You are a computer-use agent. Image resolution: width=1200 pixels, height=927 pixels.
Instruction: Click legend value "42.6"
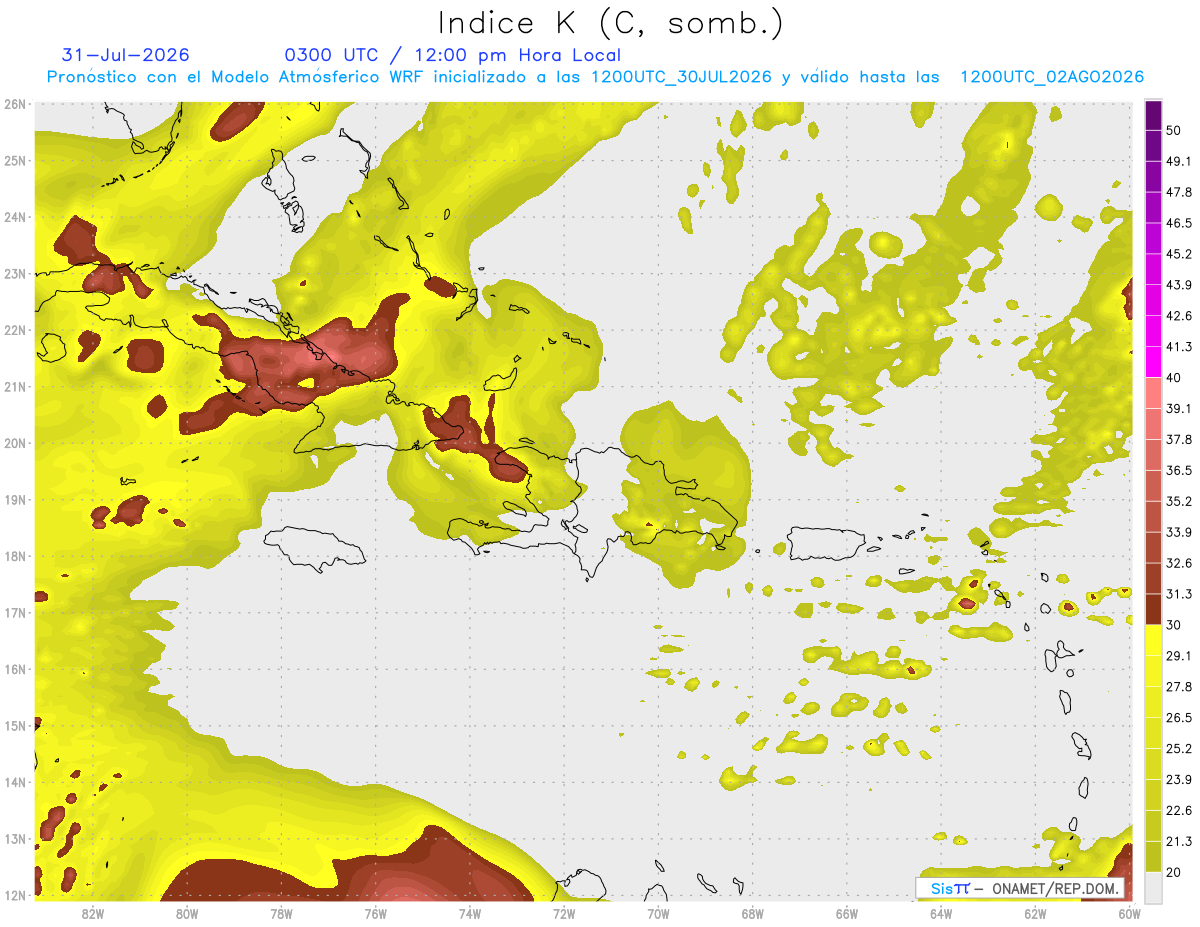coord(1179,316)
